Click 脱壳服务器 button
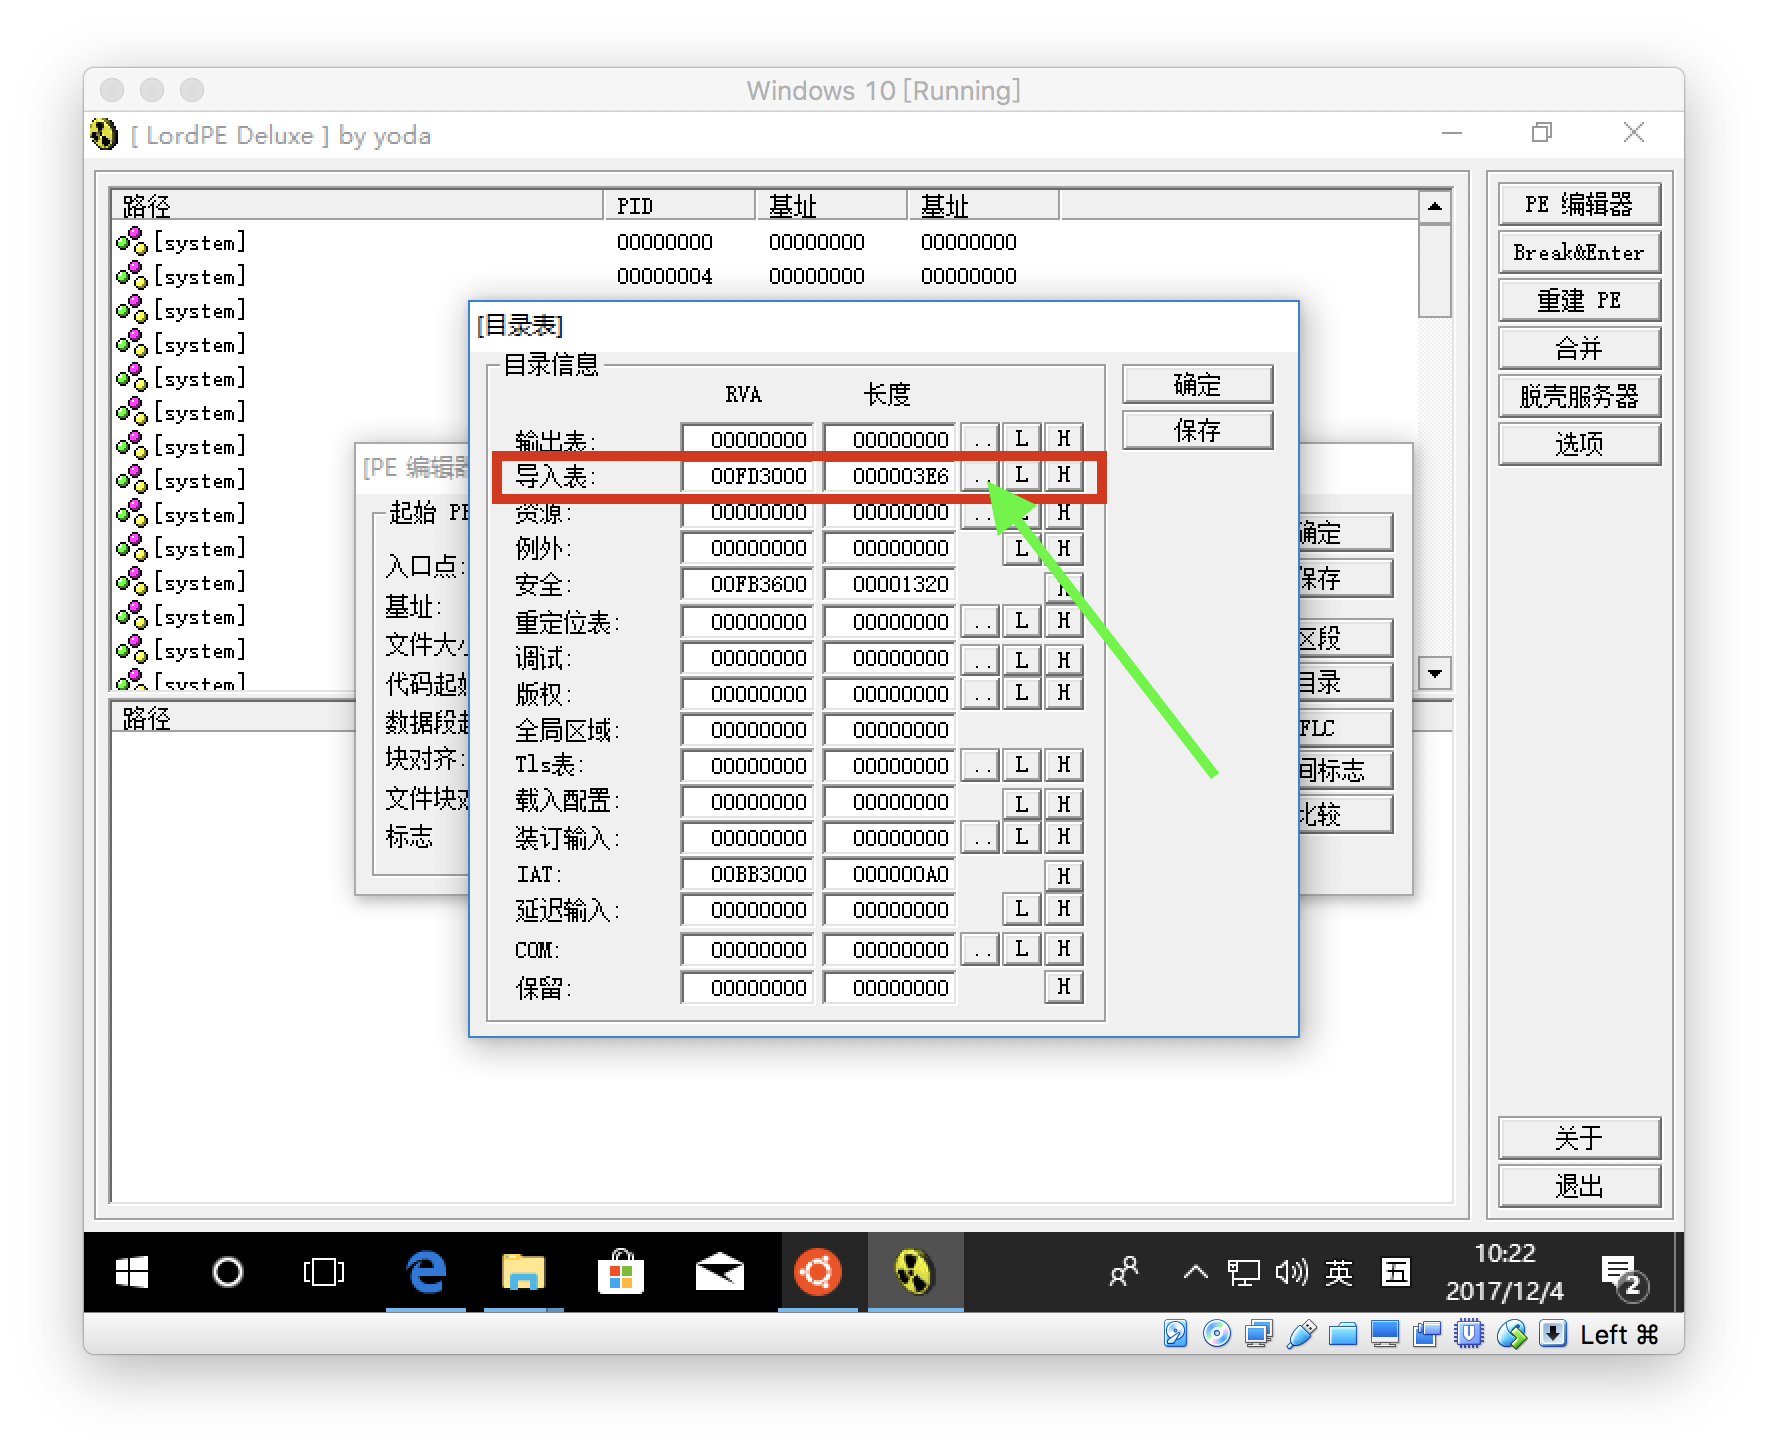Image resolution: width=1768 pixels, height=1454 pixels. [1579, 396]
